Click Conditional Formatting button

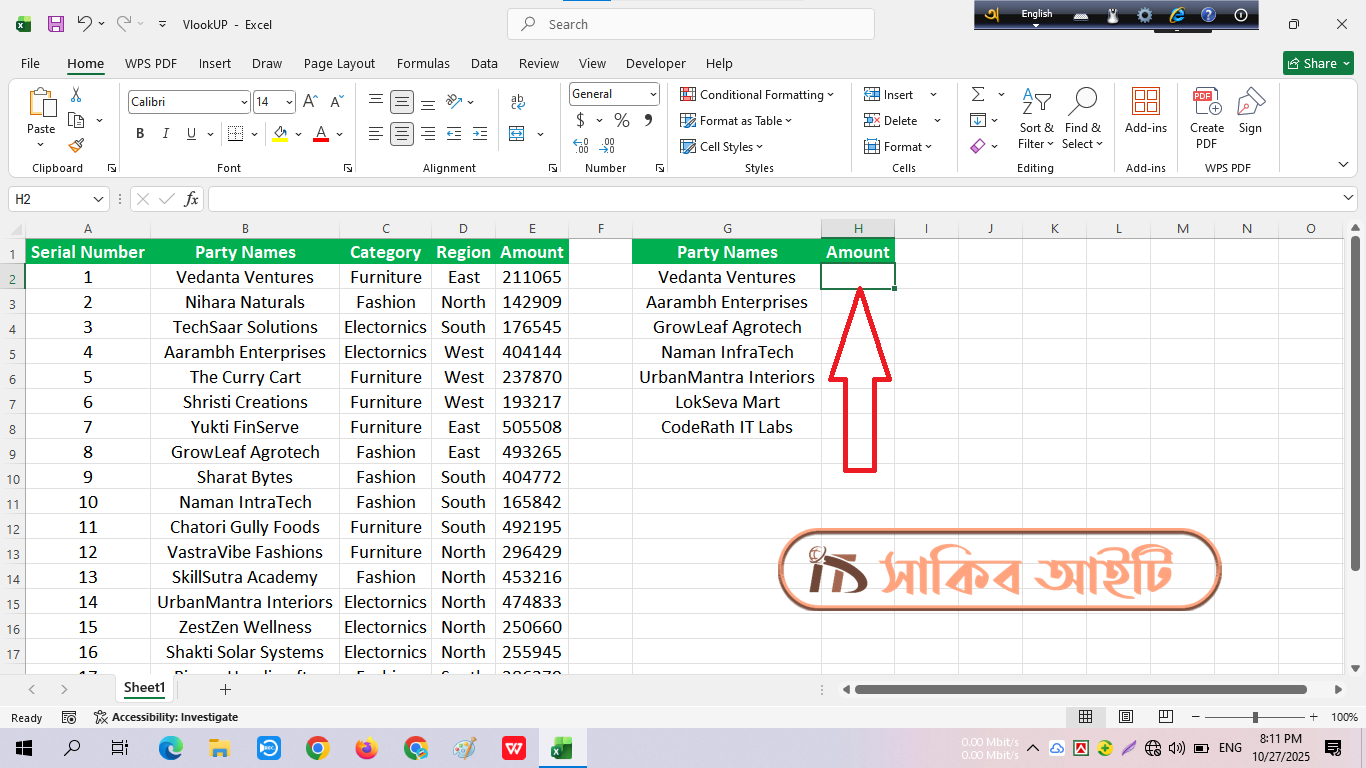757,95
